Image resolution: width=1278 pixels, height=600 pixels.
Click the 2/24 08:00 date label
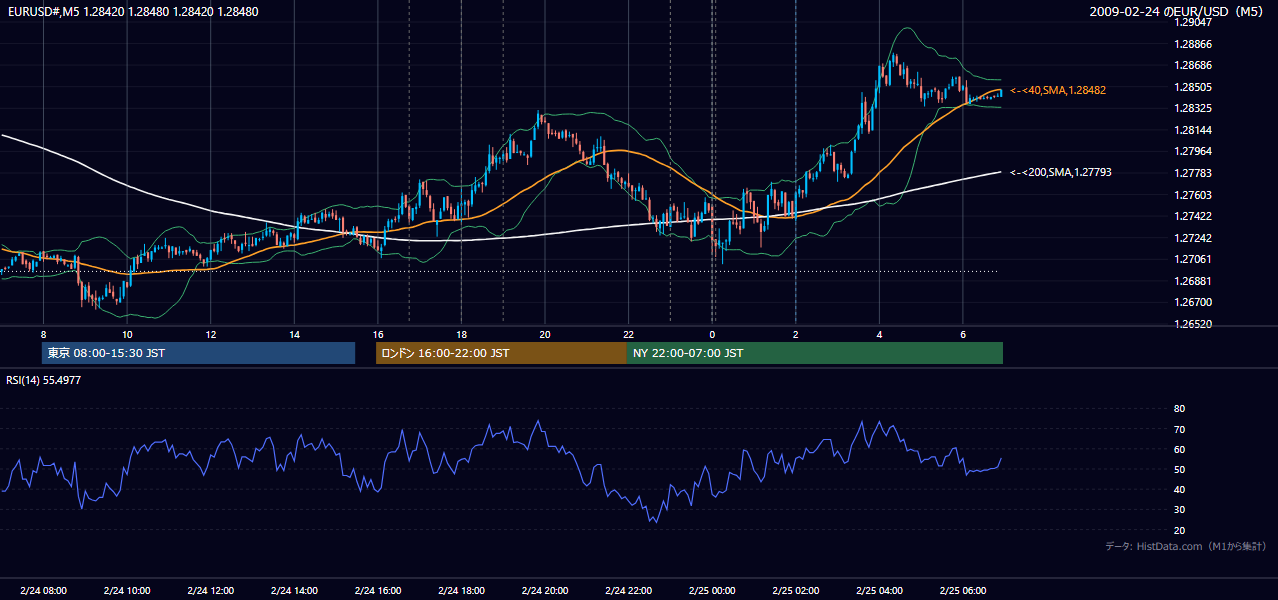43,590
